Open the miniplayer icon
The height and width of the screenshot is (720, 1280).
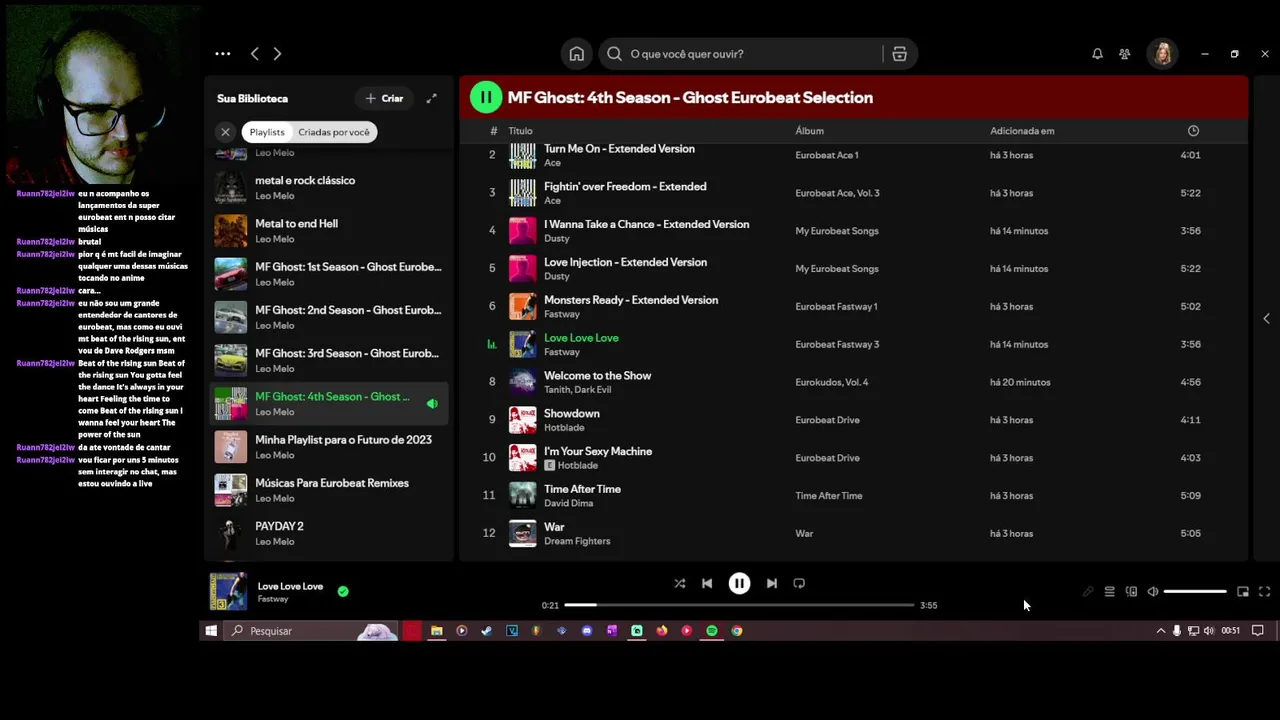tap(1243, 592)
